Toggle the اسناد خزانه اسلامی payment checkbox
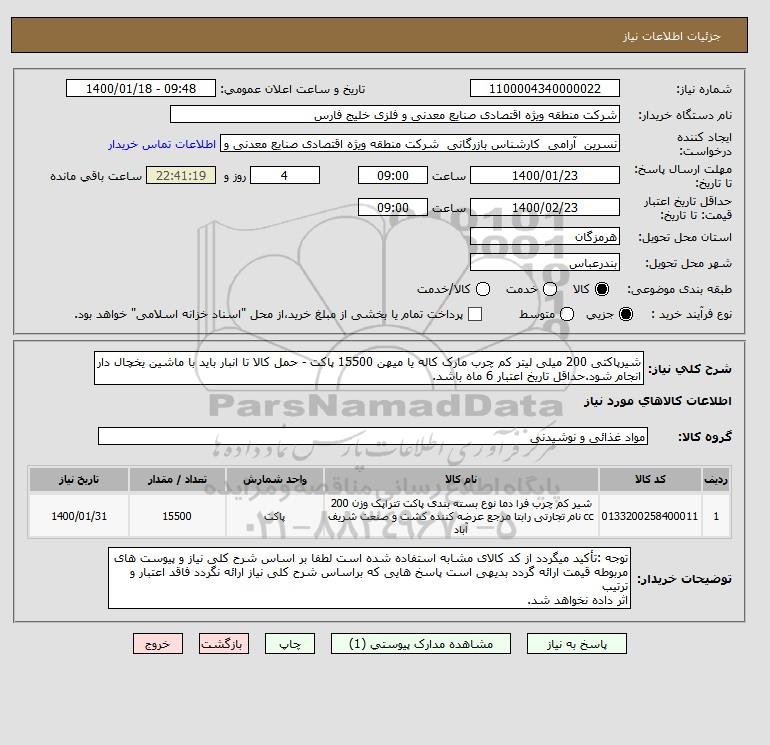The height and width of the screenshot is (745, 770). pyautogui.click(x=475, y=314)
